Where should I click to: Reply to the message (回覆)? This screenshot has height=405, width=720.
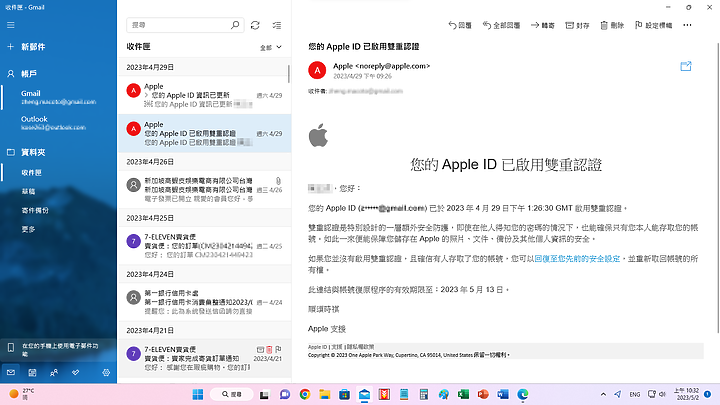tap(460, 25)
